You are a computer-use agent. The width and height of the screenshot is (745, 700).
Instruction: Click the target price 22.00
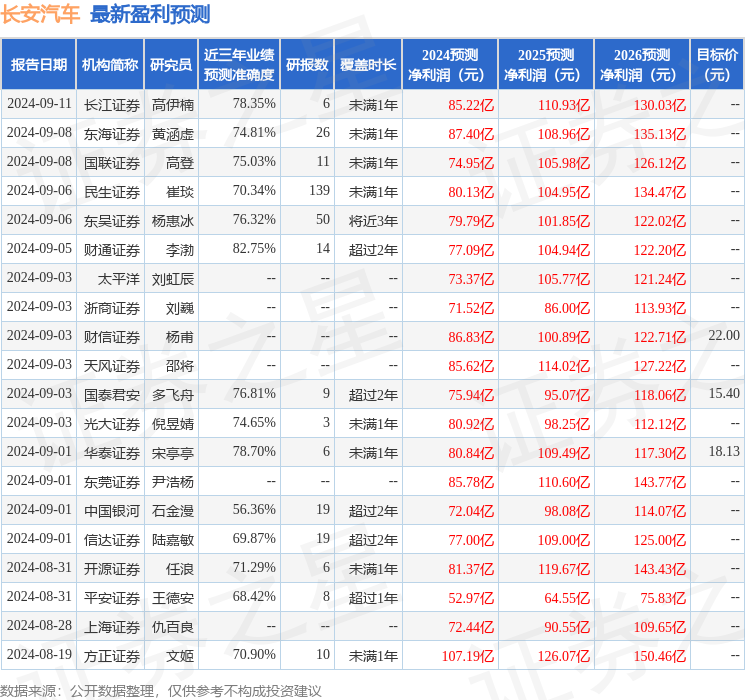pos(724,335)
